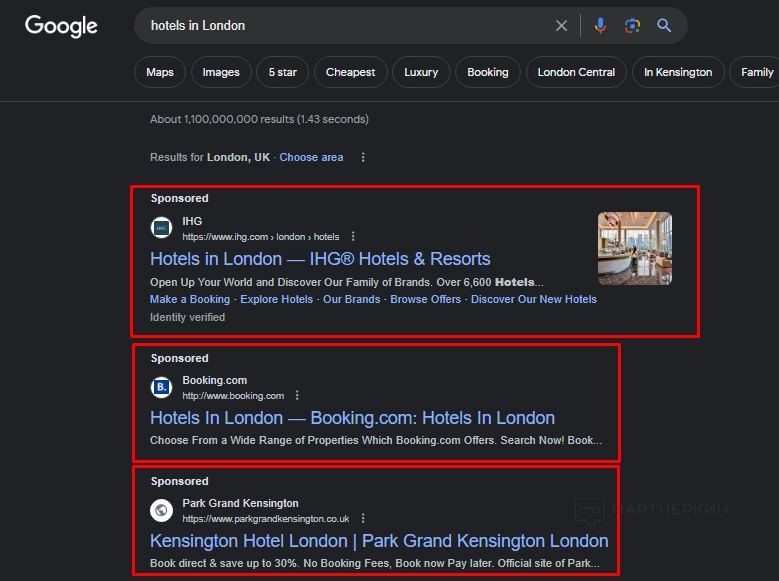The image size is (779, 581).
Task: Open the IHG 'Explore Hotels' sitelink
Action: click(276, 299)
